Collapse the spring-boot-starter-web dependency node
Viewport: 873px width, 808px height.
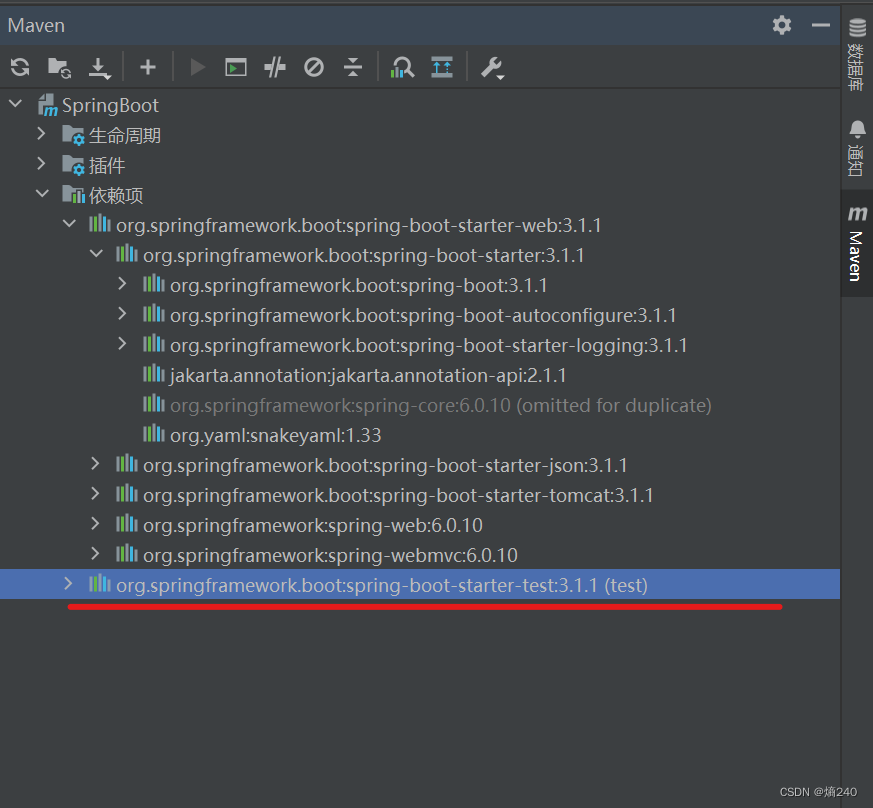tap(68, 224)
